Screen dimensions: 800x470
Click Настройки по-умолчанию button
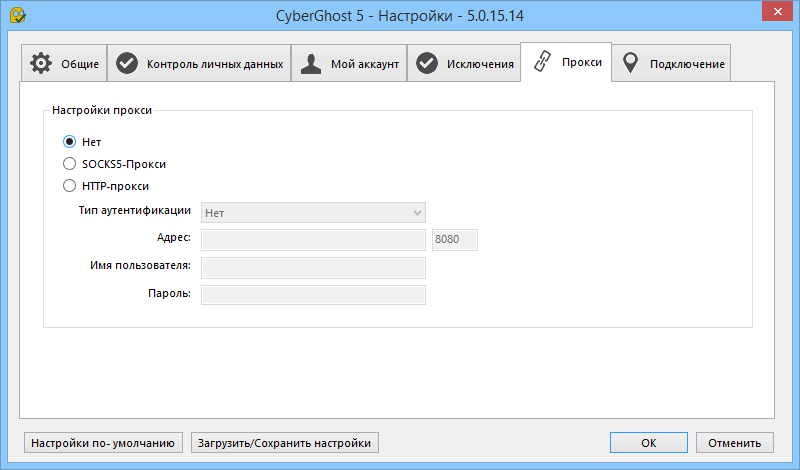(105, 442)
